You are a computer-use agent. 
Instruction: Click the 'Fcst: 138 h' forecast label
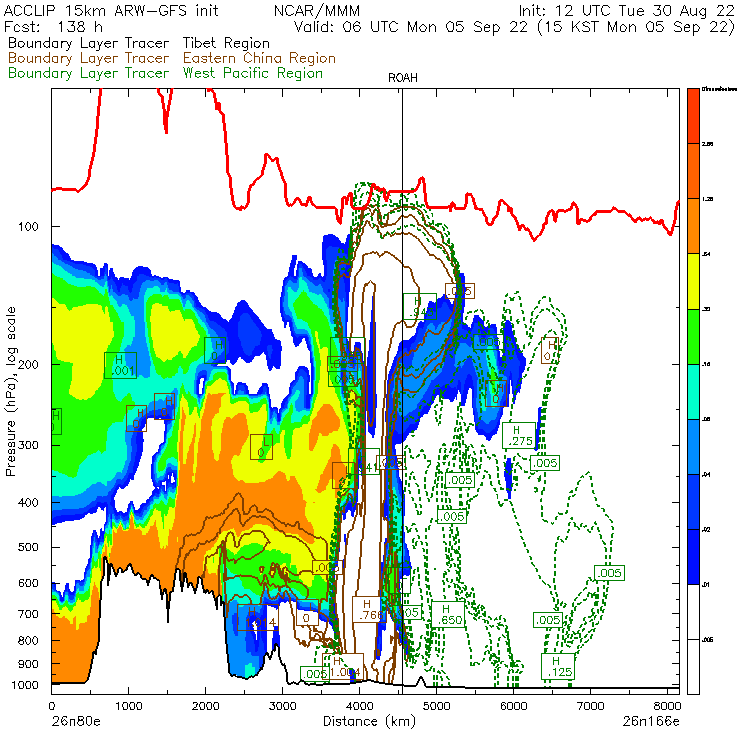[x=53, y=27]
